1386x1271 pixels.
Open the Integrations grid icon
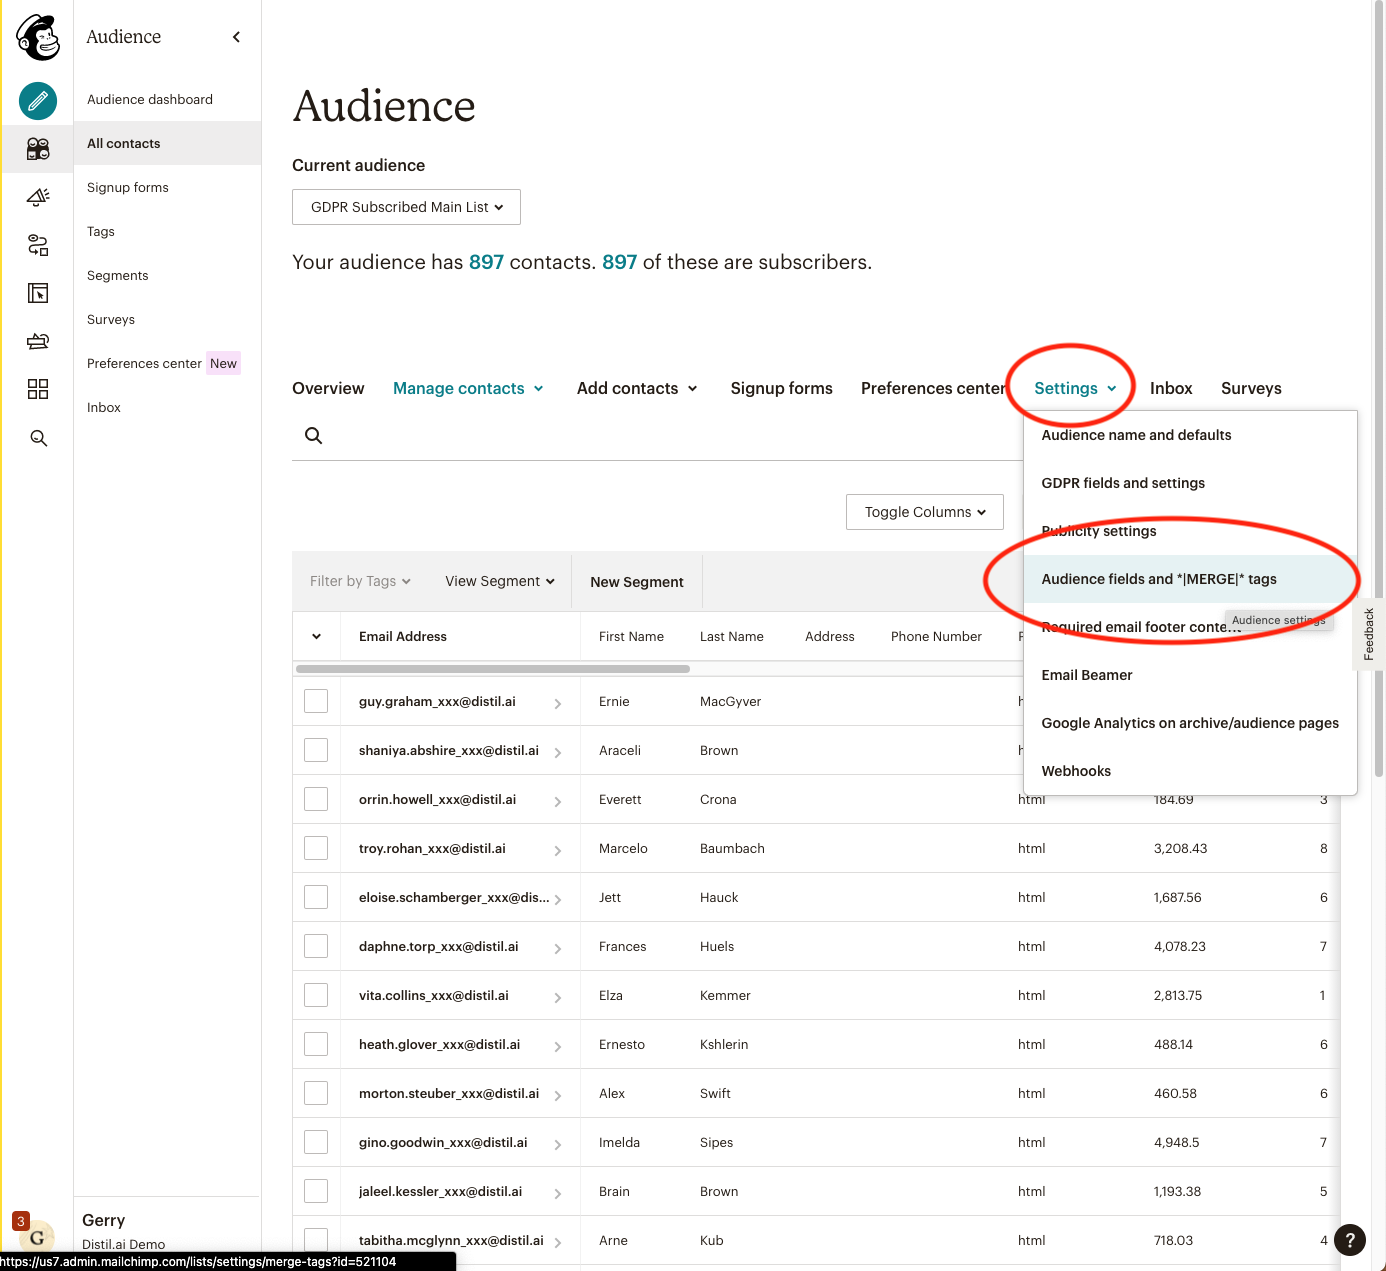tap(38, 389)
